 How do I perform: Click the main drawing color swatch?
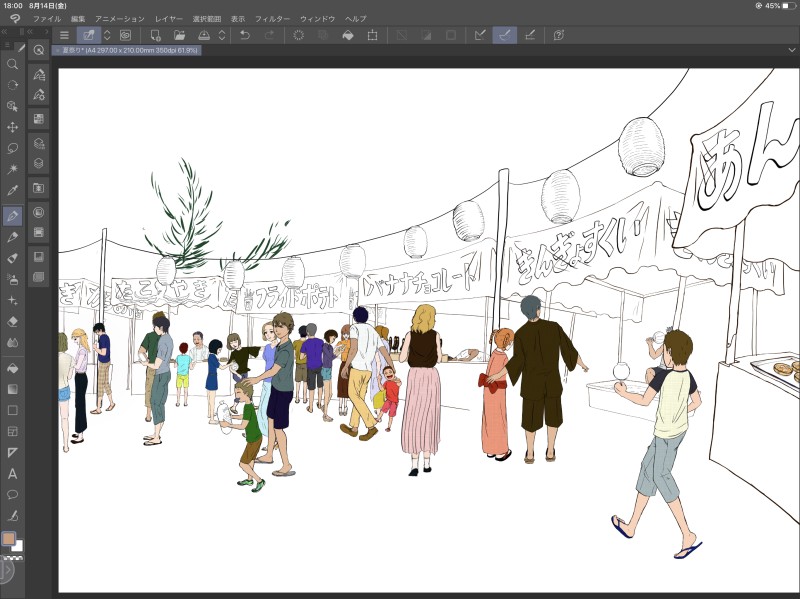click(10, 538)
